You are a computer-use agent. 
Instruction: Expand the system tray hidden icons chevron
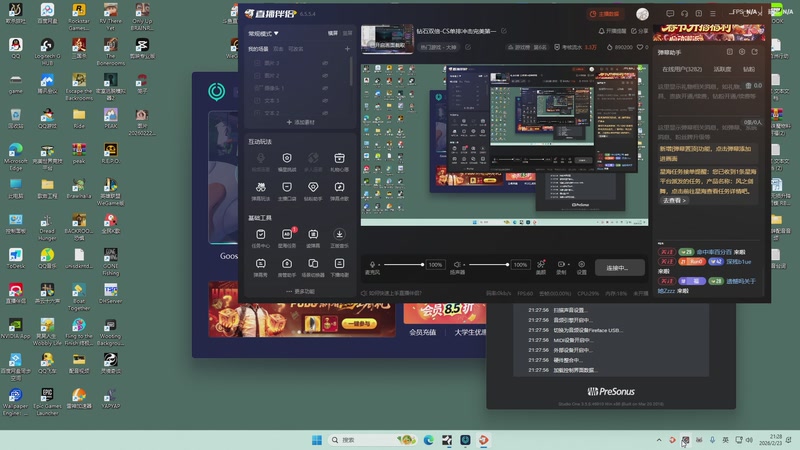point(659,440)
